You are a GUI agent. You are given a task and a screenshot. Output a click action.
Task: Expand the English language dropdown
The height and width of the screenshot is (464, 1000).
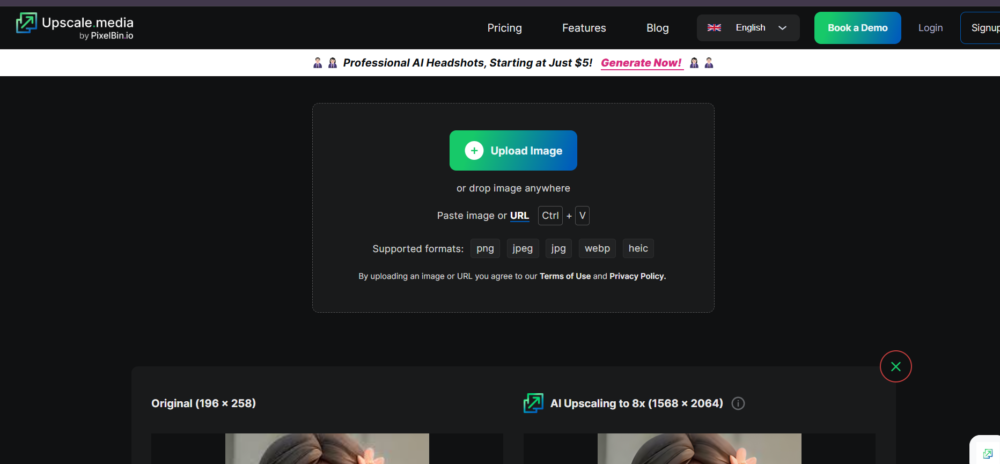pyautogui.click(x=748, y=28)
